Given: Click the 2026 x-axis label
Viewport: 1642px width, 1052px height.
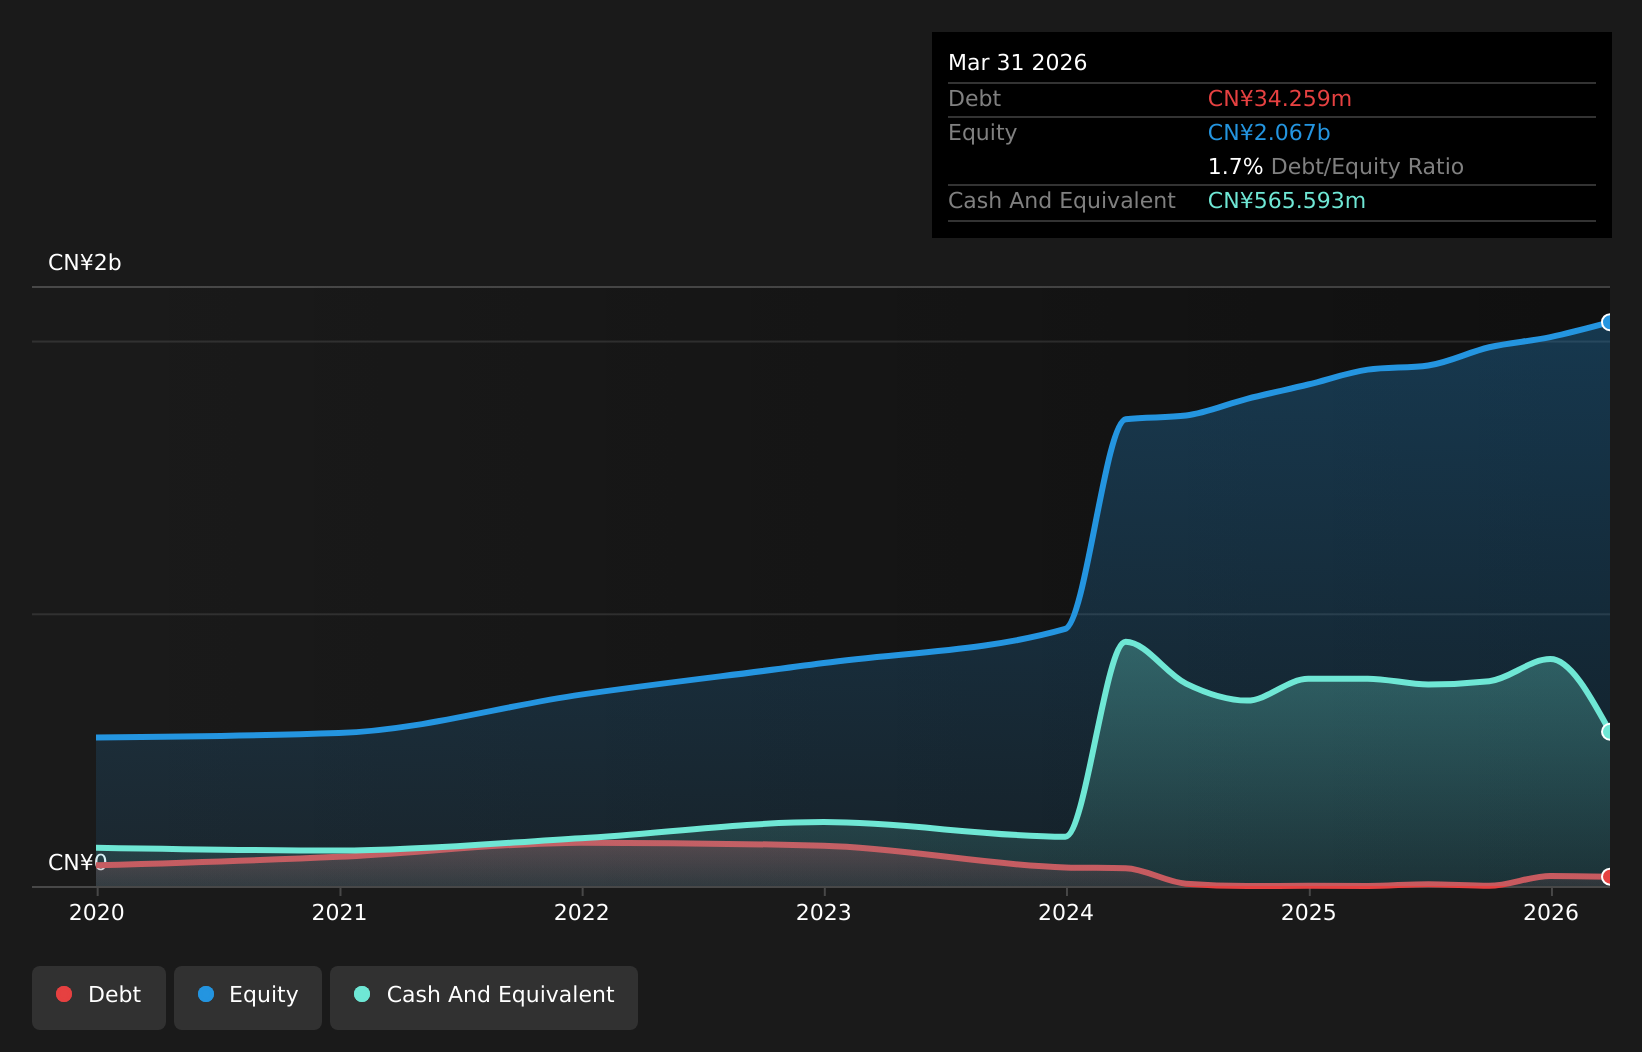Looking at the screenshot, I should [1551, 912].
